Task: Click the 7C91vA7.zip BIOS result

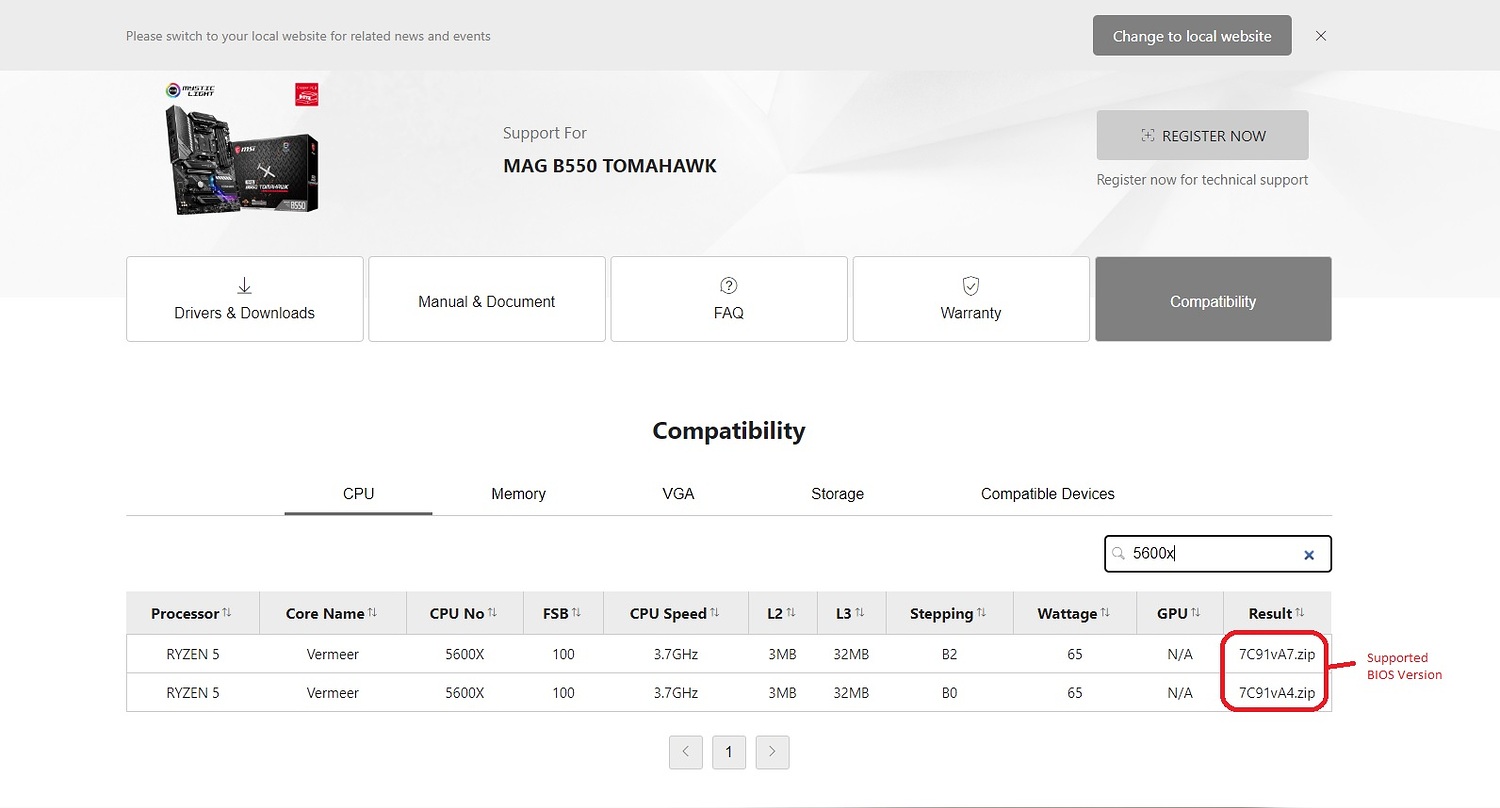Action: [1276, 655]
